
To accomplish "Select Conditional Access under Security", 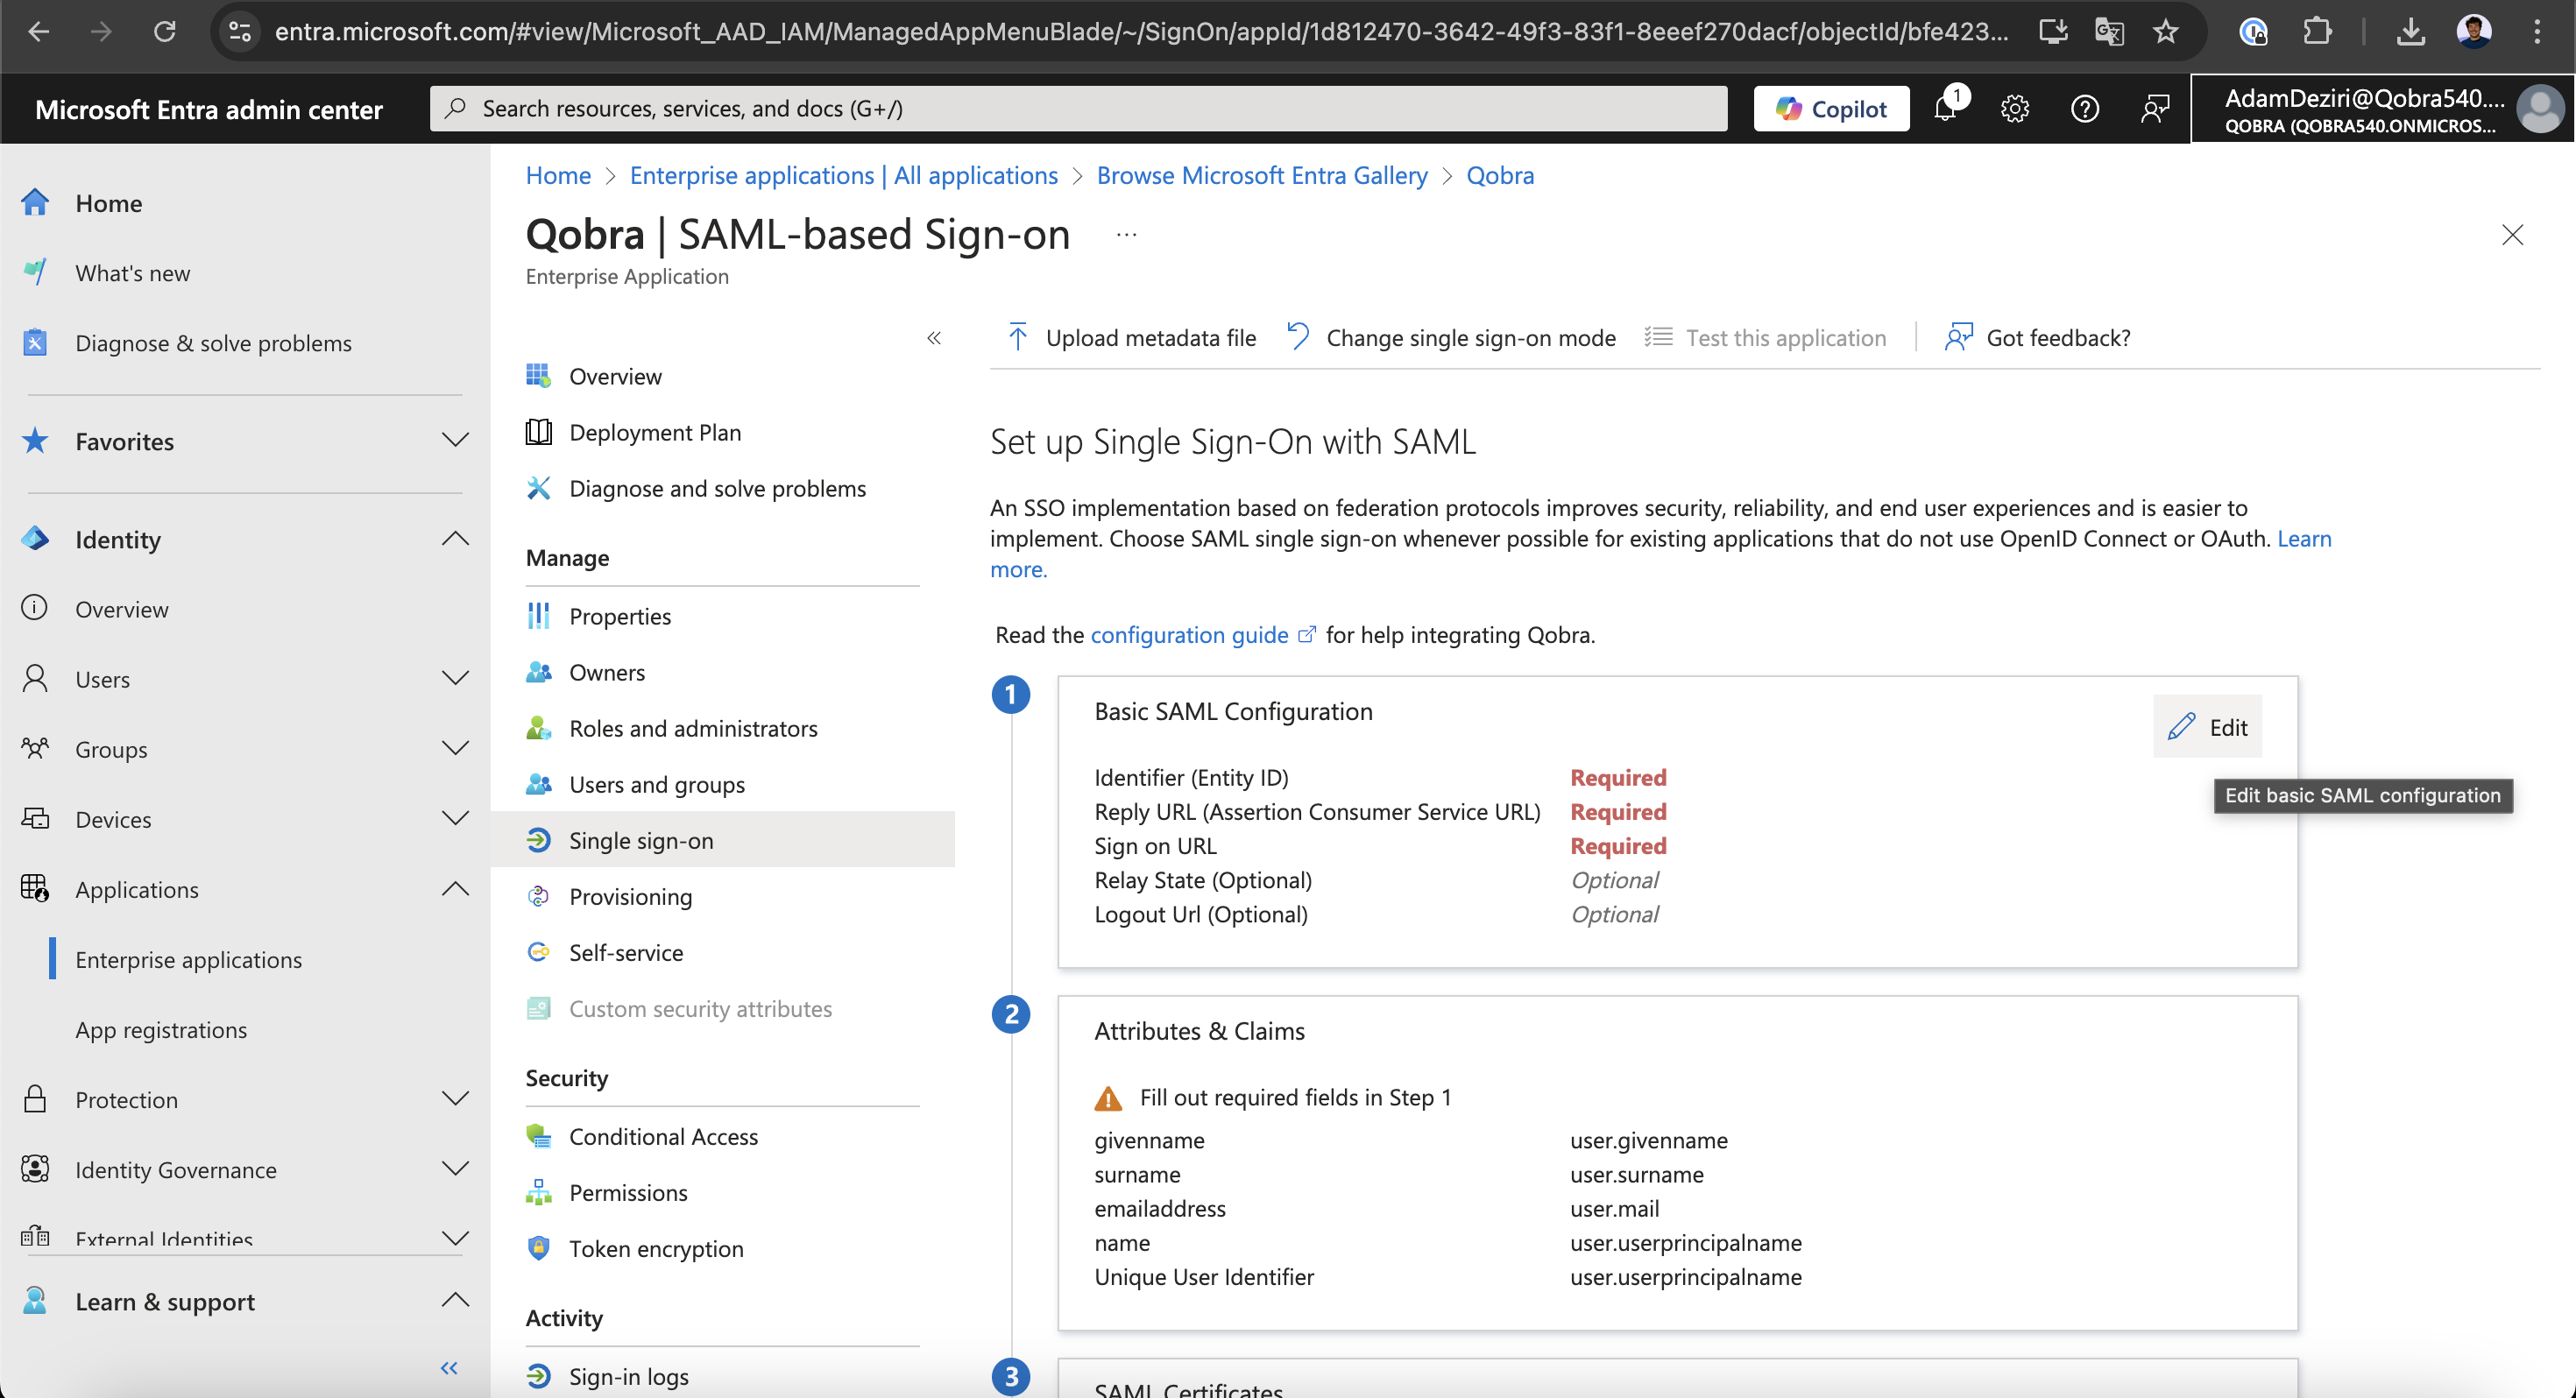I will (x=662, y=1136).
